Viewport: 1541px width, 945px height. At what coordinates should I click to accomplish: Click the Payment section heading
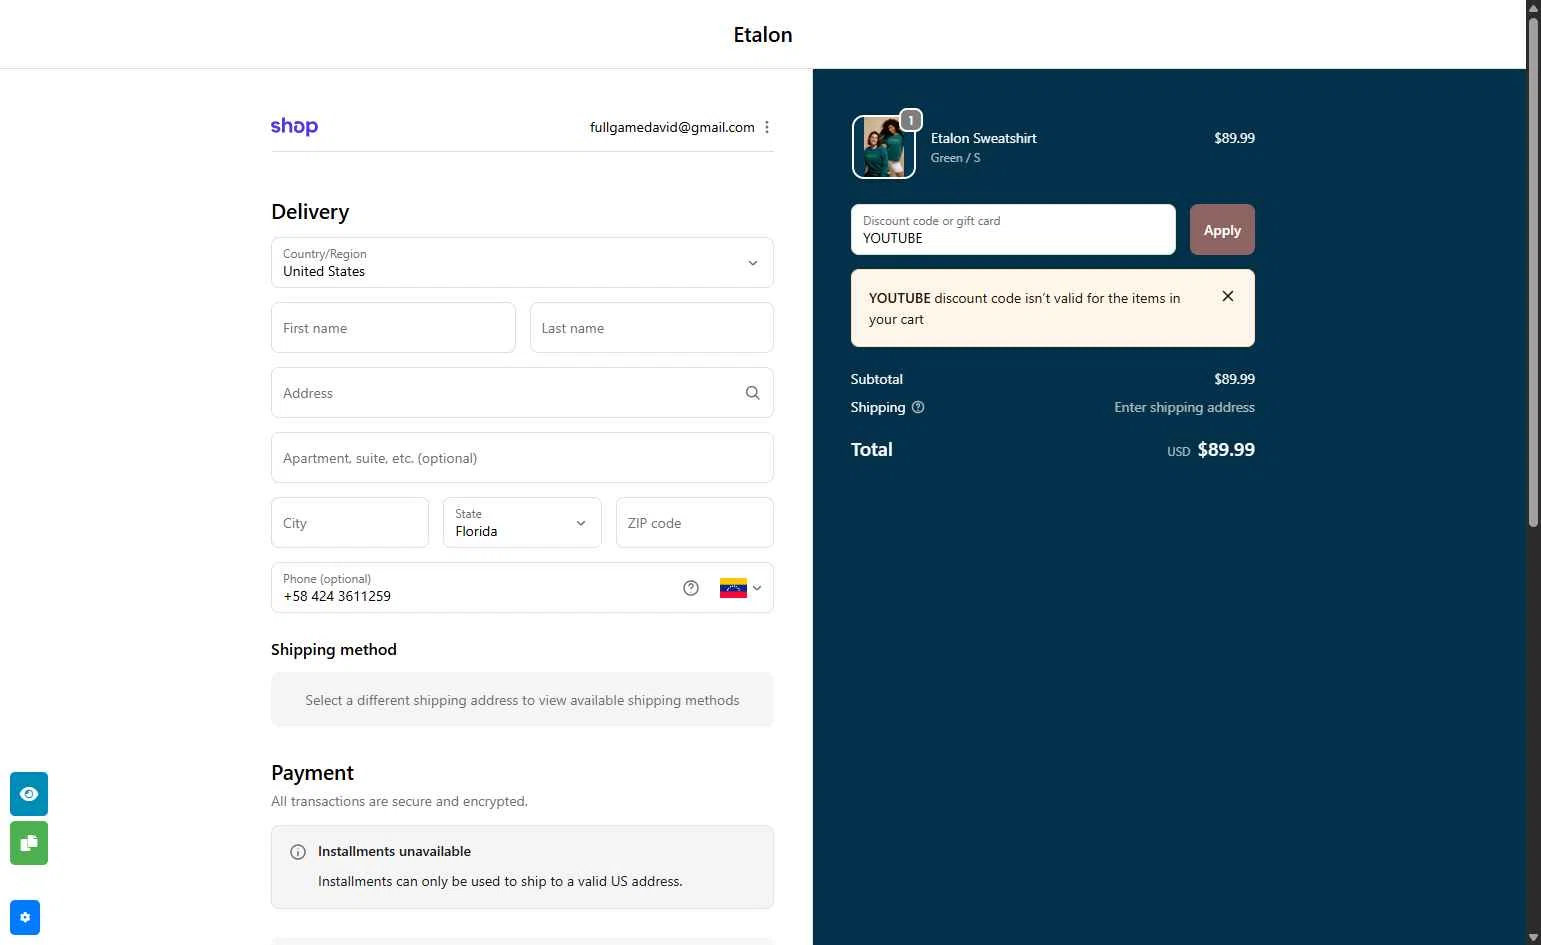coord(312,773)
